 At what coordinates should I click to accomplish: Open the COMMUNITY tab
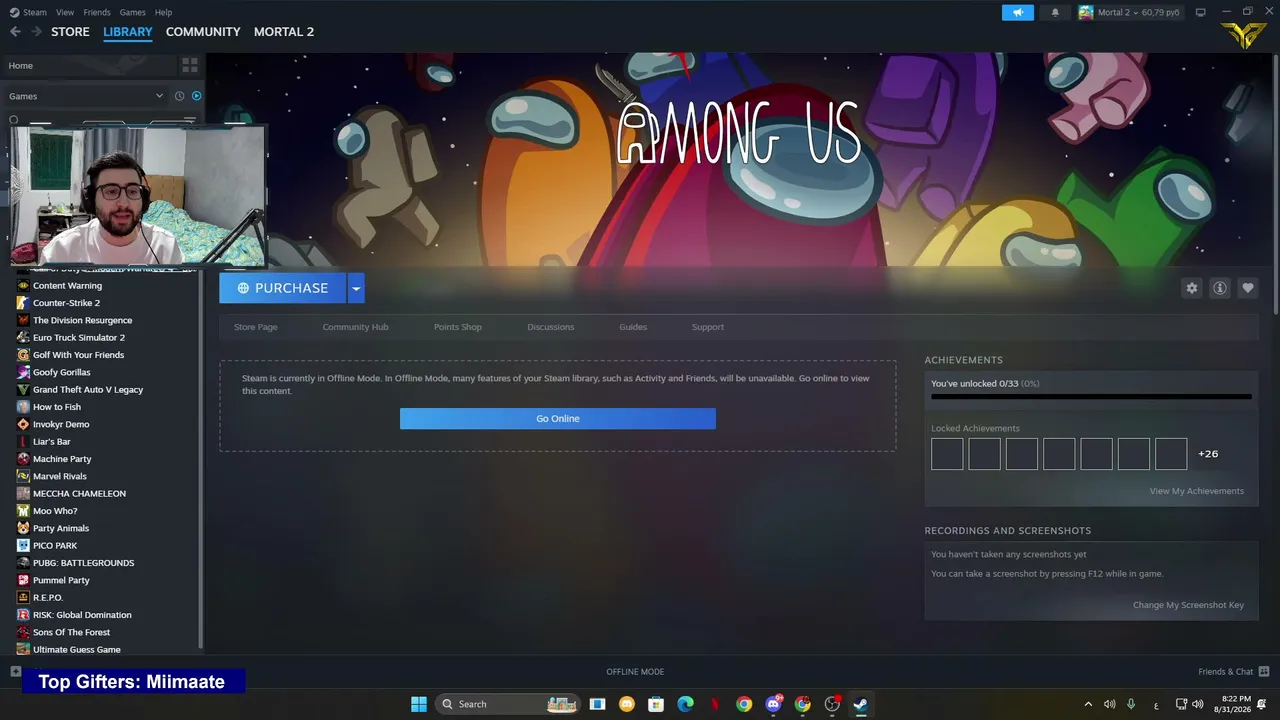click(x=203, y=32)
